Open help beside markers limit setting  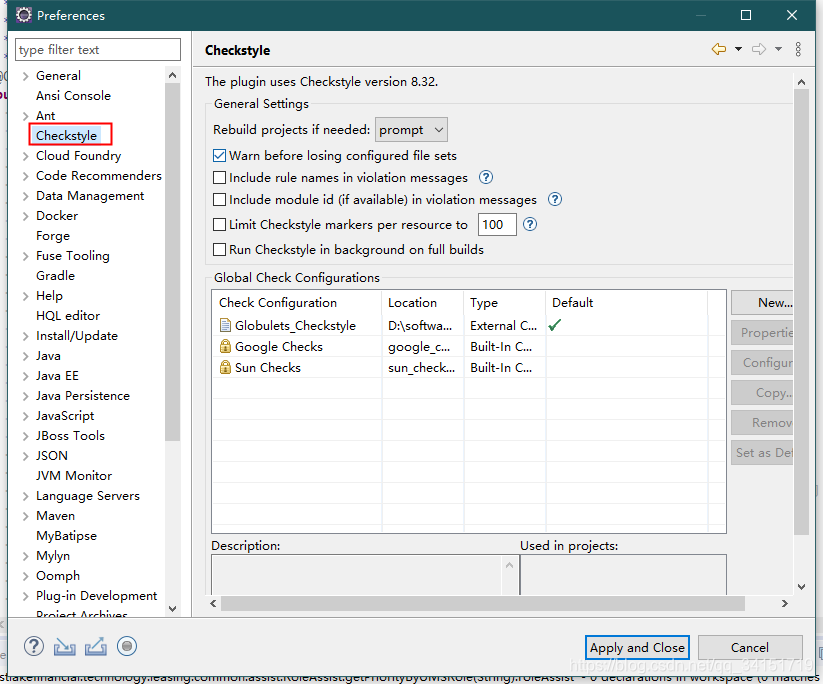pyautogui.click(x=529, y=224)
